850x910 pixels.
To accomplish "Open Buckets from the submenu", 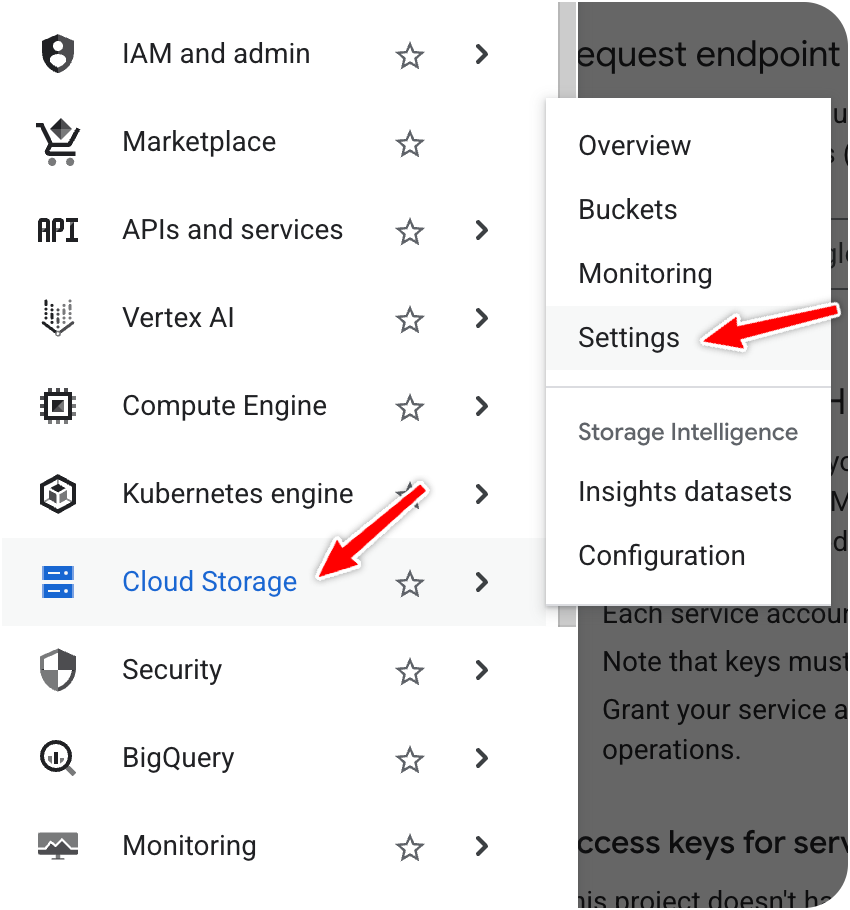I will [x=628, y=210].
